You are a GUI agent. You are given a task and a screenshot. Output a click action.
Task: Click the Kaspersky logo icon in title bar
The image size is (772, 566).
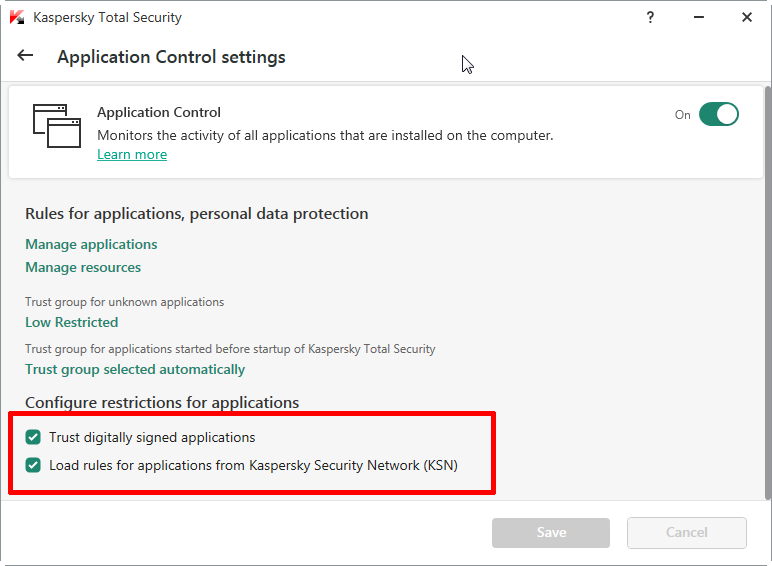tap(17, 17)
